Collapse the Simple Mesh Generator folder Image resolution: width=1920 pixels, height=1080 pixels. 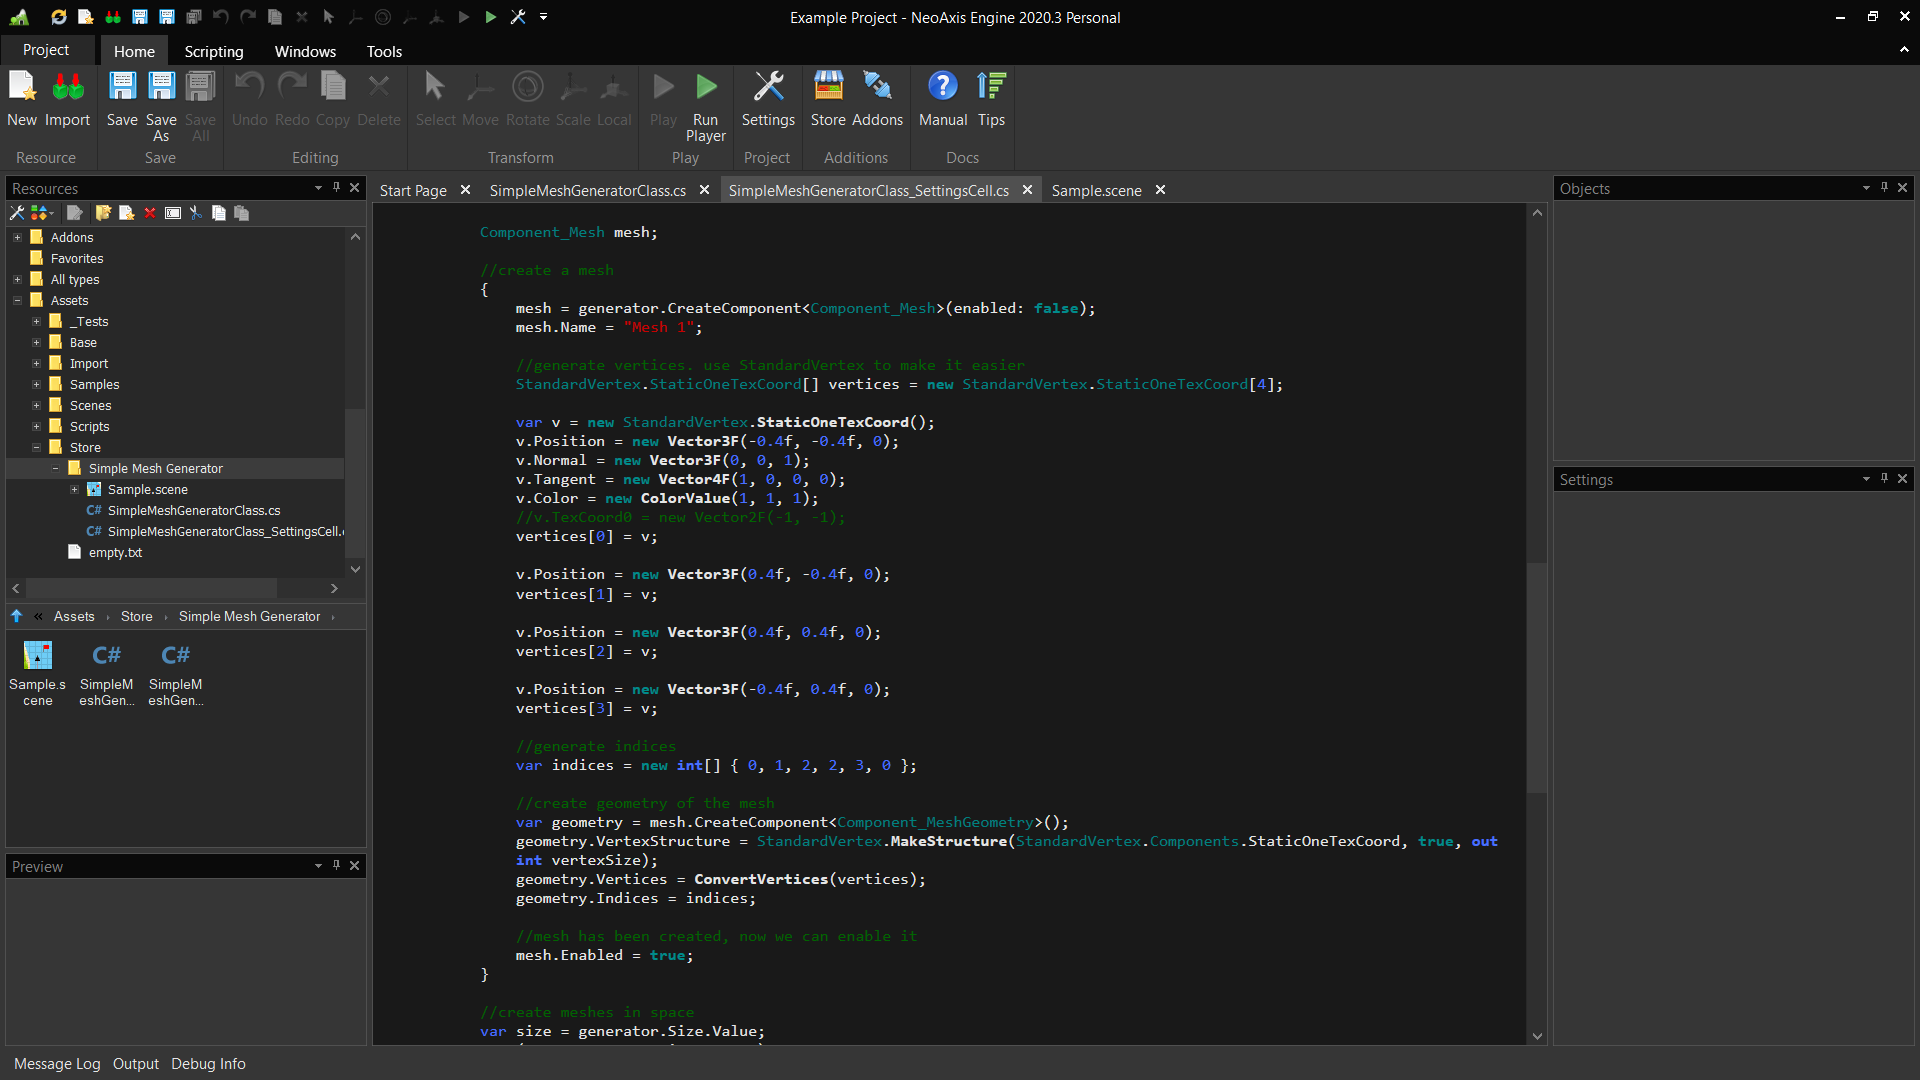[55, 468]
